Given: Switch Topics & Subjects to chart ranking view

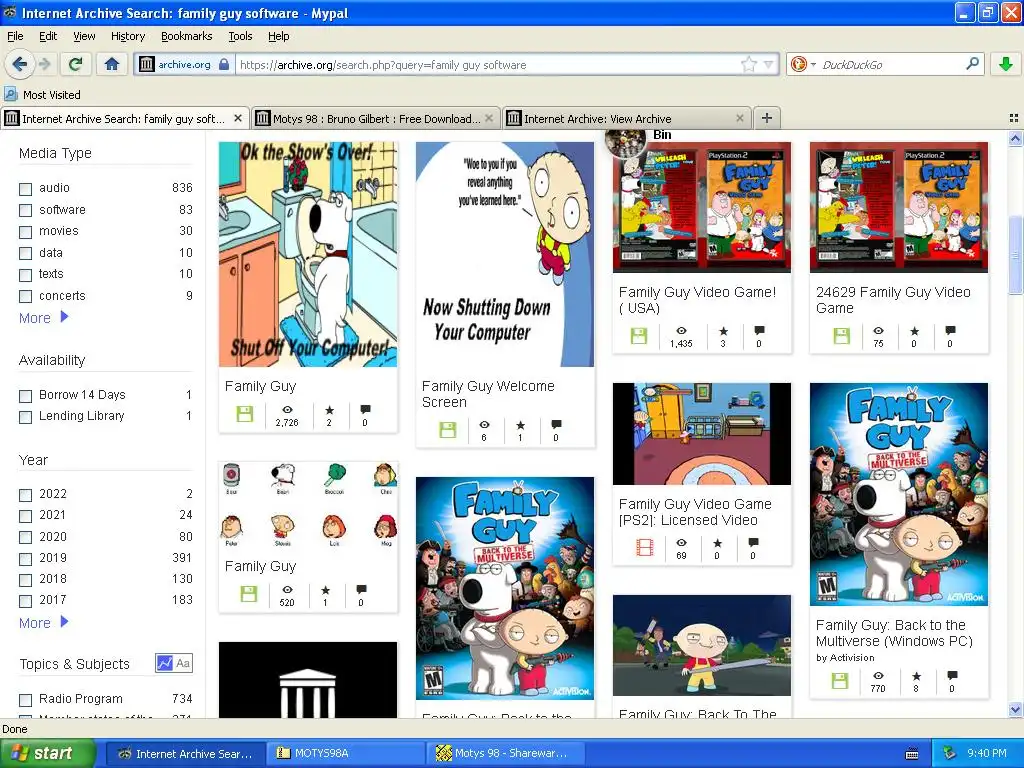Looking at the screenshot, I should [x=165, y=663].
